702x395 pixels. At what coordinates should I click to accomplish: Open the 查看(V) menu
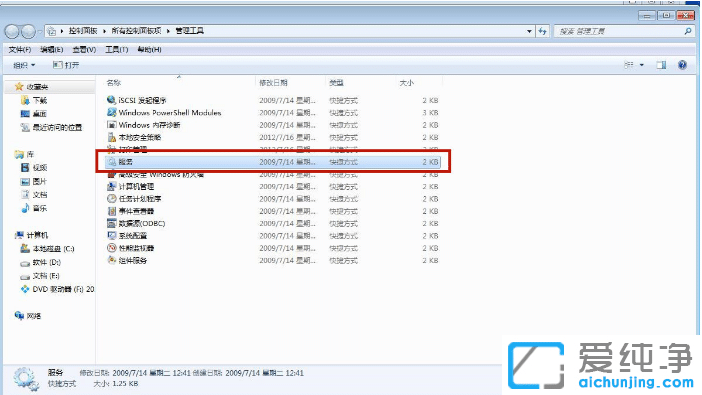85,50
